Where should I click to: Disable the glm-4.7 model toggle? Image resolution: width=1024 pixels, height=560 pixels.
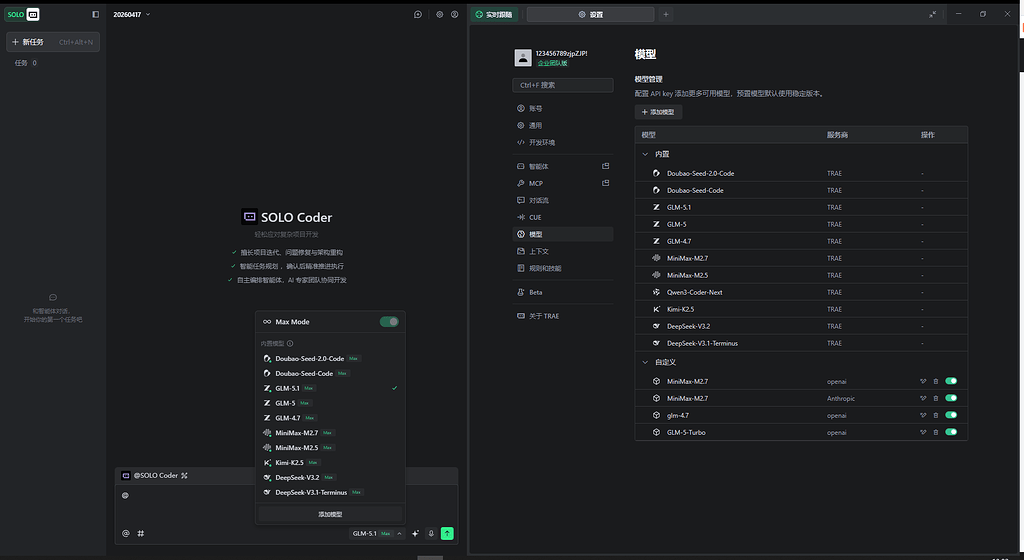[x=951, y=415]
